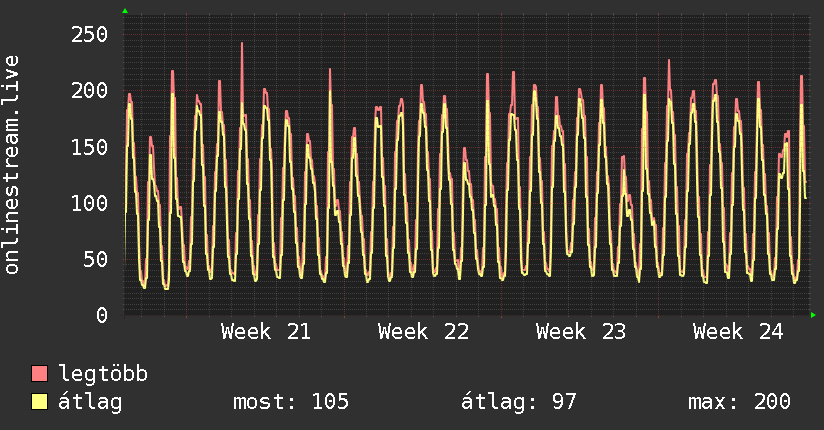The height and width of the screenshot is (430, 824).
Task: Click the 150 y-axis label
Action: (x=89, y=147)
